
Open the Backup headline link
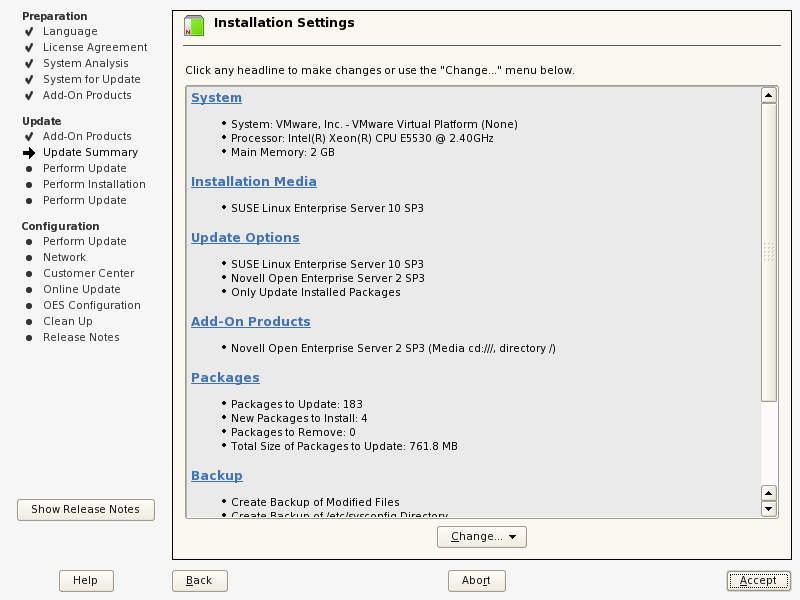(x=217, y=476)
